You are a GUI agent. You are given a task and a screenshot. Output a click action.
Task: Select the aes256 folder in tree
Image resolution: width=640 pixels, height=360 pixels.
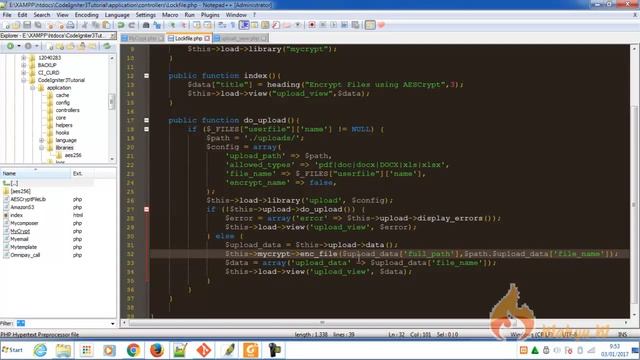73,155
